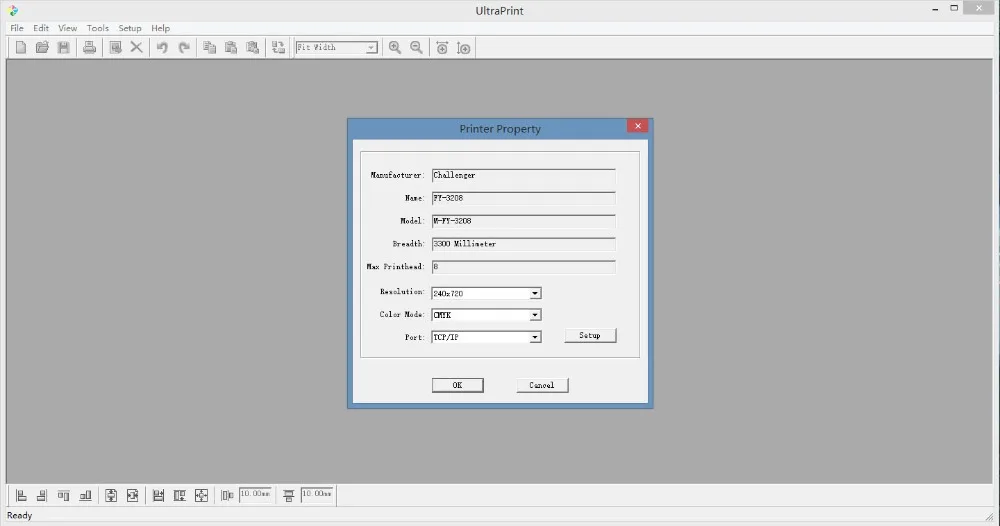This screenshot has width=1000, height=526.
Task: Click the New document icon
Action: click(21, 47)
